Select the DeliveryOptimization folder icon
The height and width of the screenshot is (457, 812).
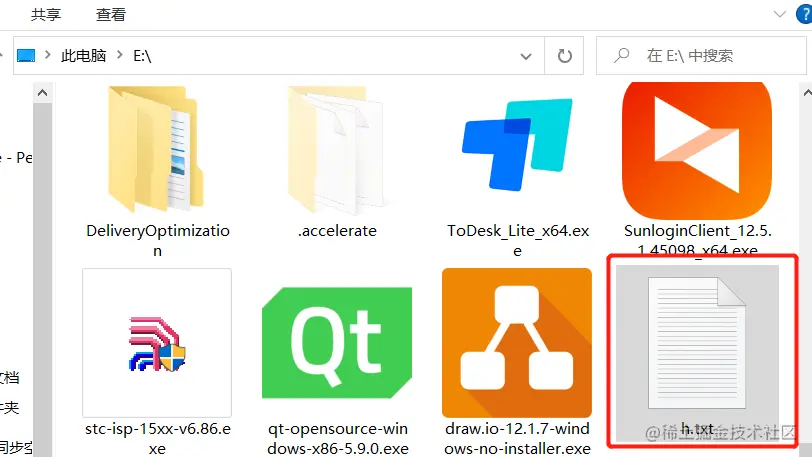point(156,150)
